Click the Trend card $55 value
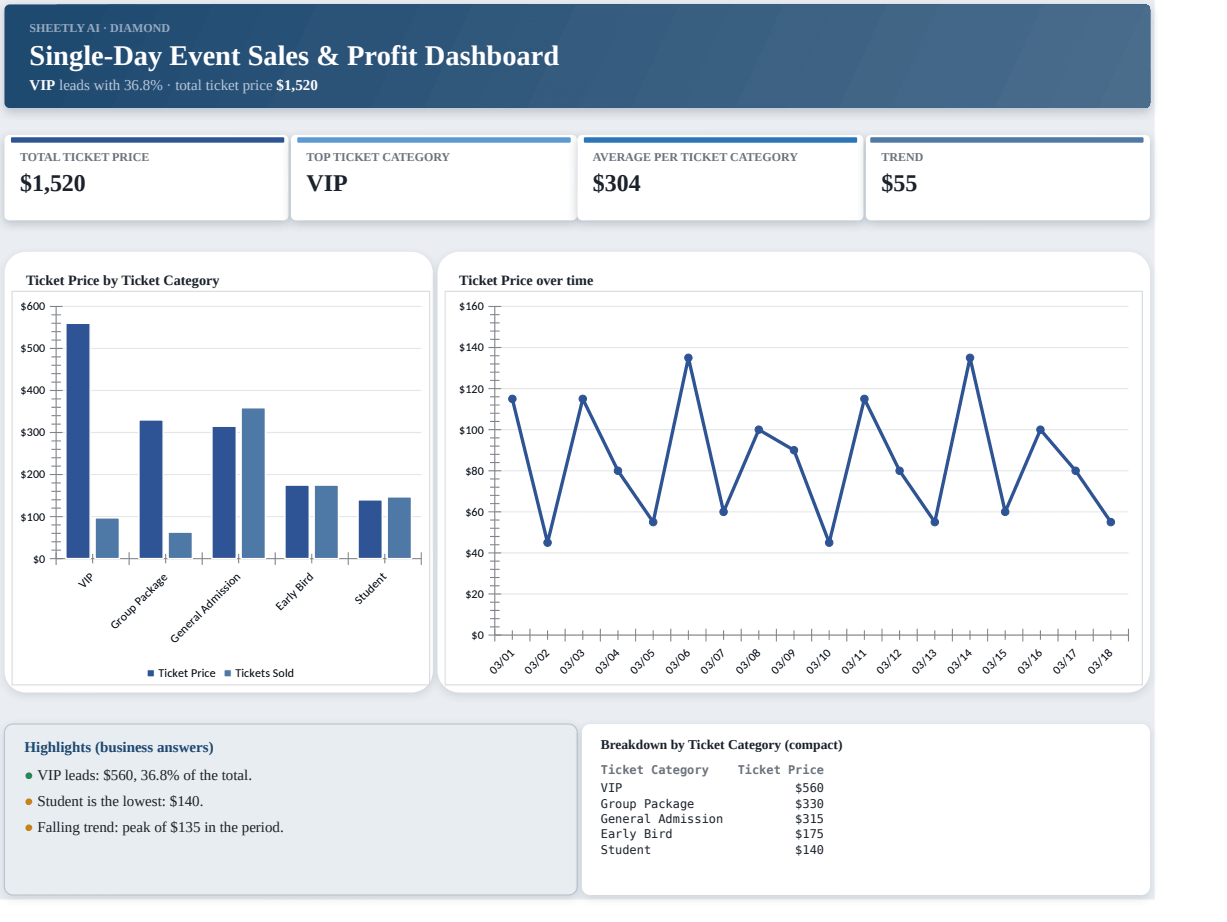The height and width of the screenshot is (922, 1227). [x=899, y=183]
